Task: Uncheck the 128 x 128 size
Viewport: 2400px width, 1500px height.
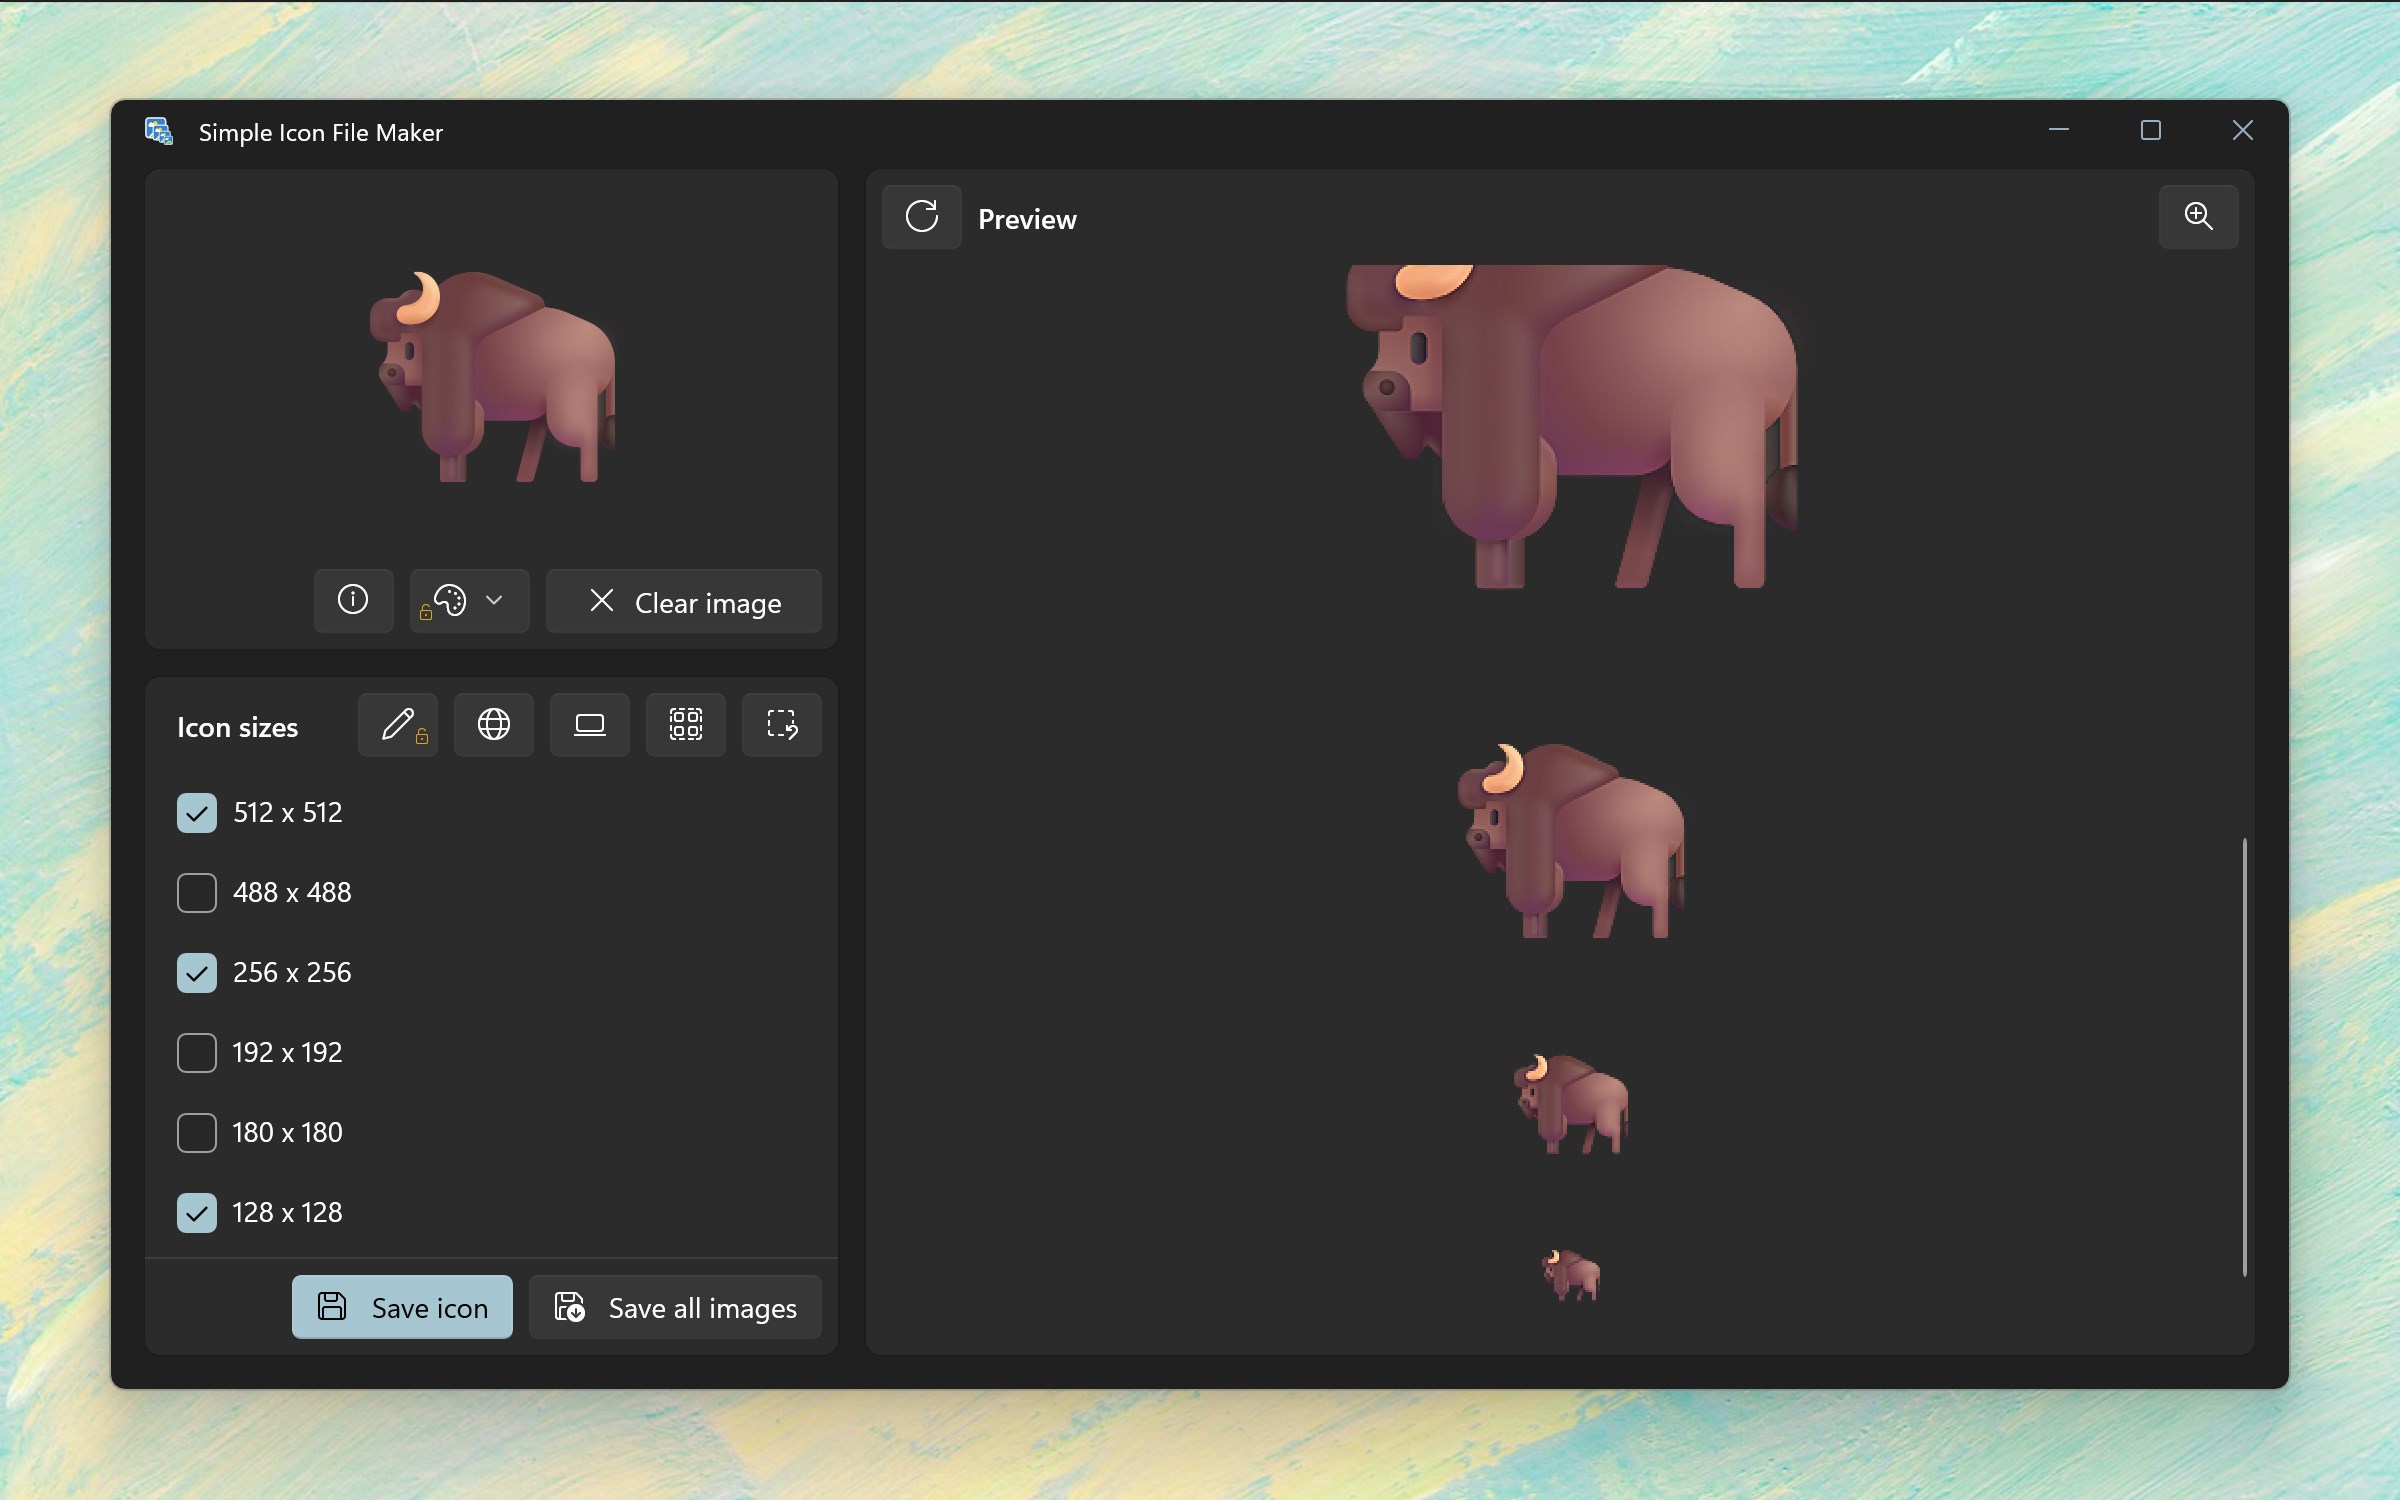Action: pos(197,1213)
